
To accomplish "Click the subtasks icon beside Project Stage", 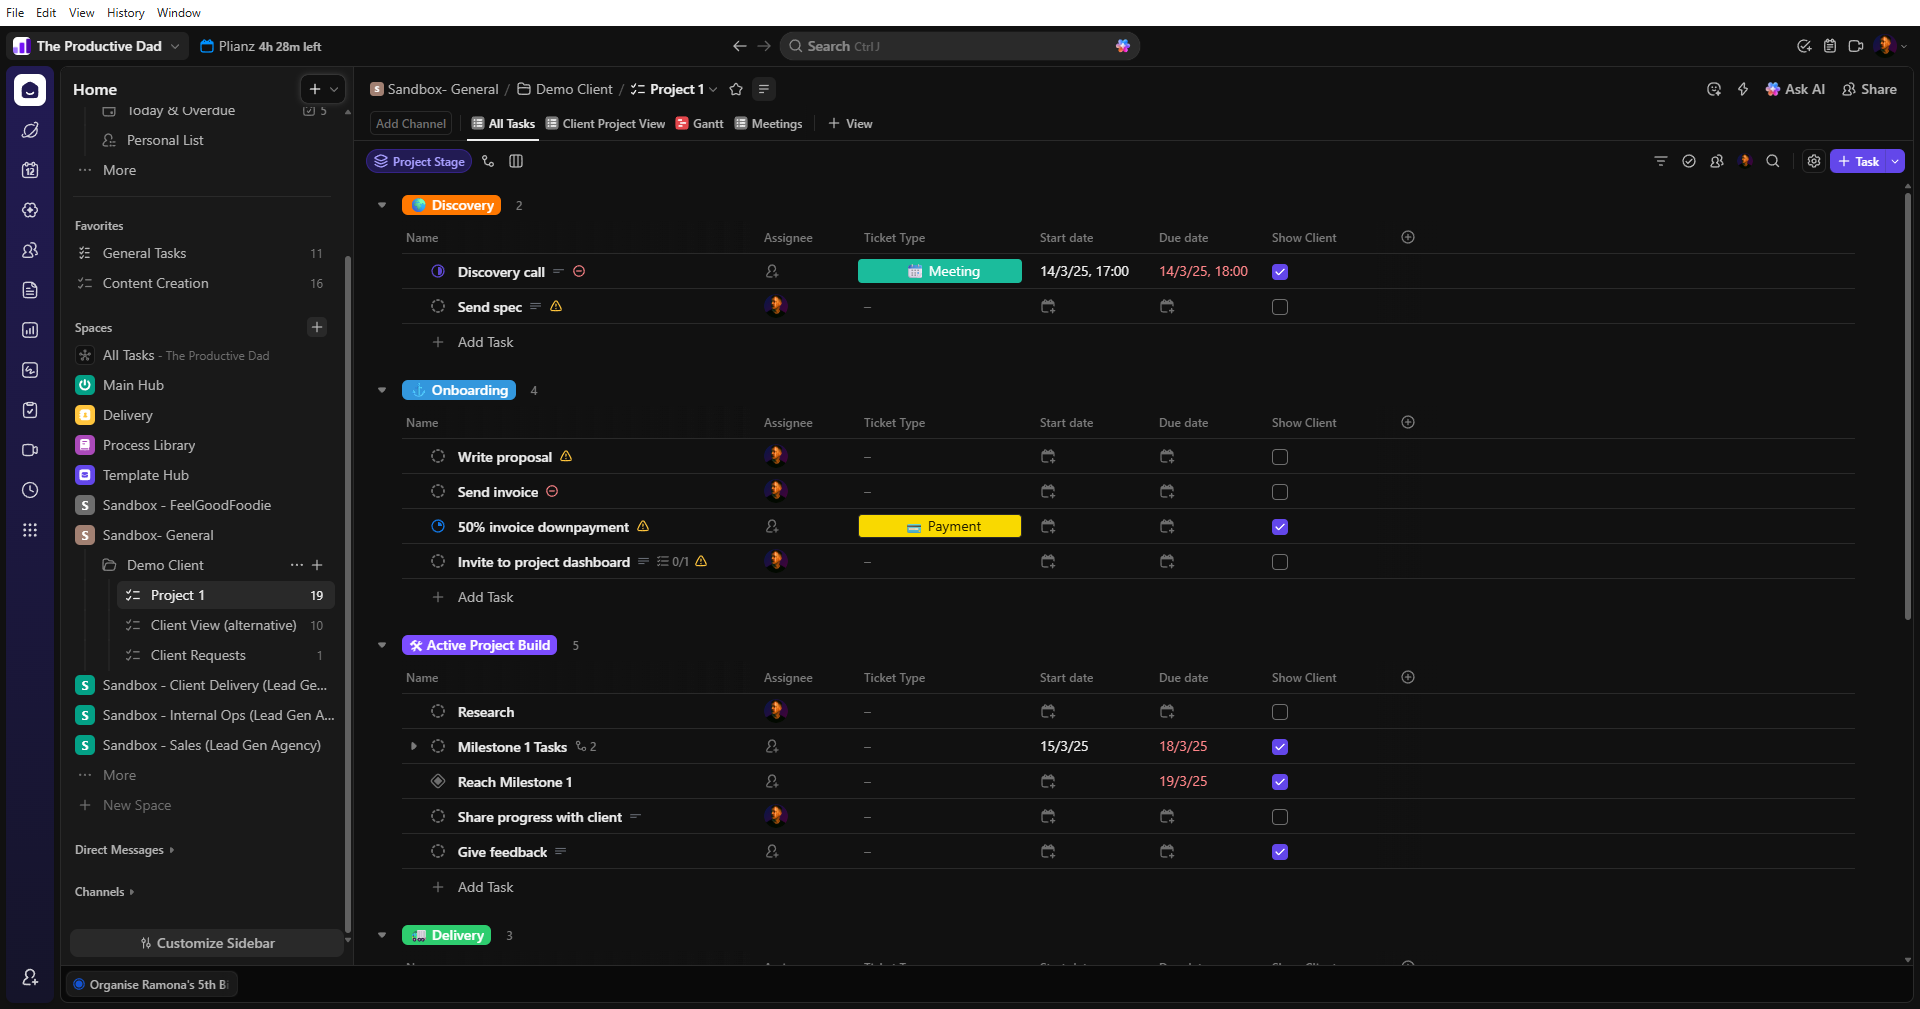I will (488, 161).
